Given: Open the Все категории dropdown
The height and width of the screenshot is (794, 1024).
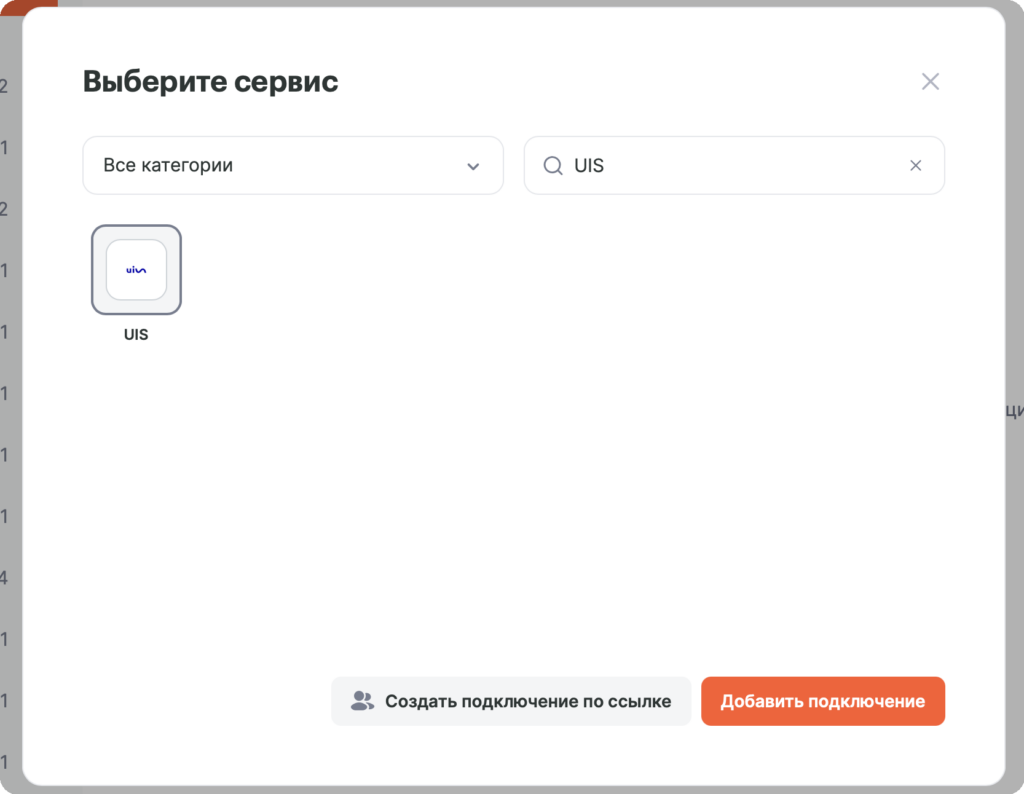Looking at the screenshot, I should tap(293, 165).
